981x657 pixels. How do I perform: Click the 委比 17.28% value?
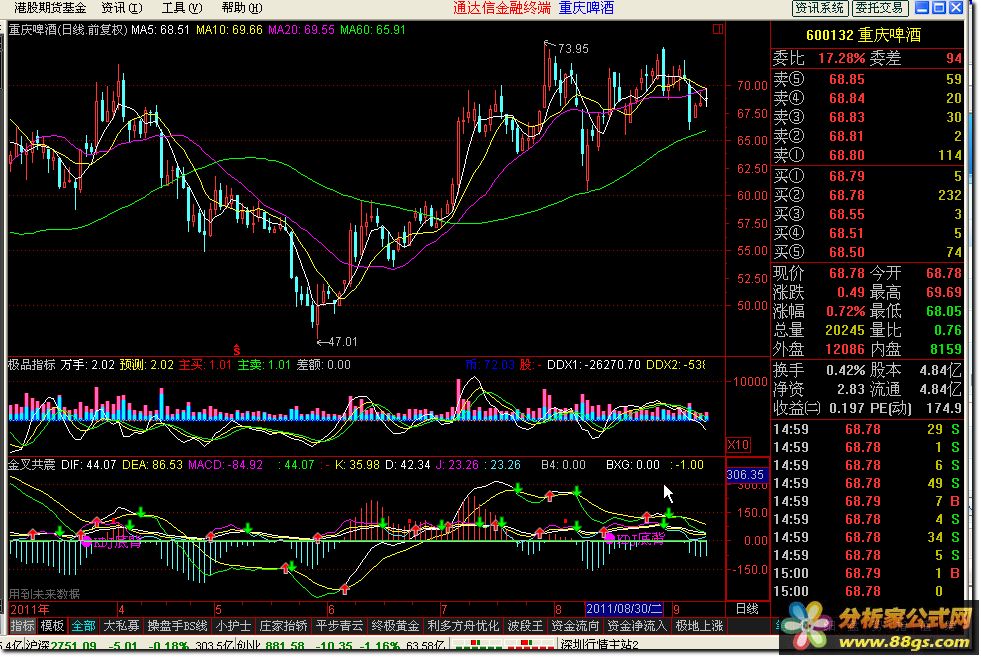(841, 59)
